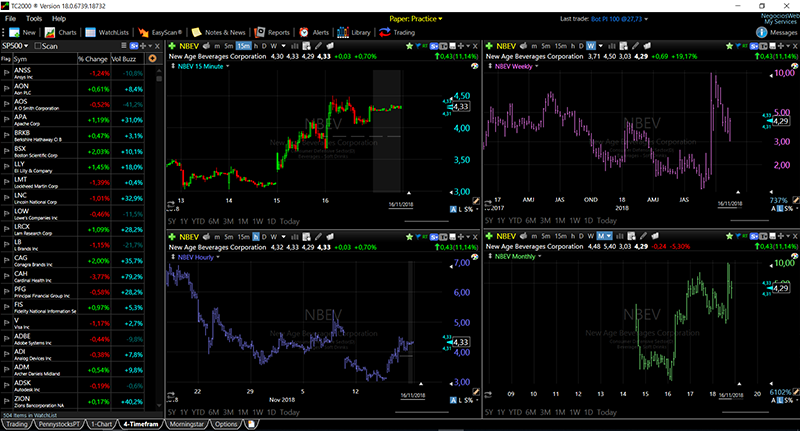Screen dimensions: 800x431
Task: Open color palette icon in 15 Minute chart
Action: (x=474, y=66)
